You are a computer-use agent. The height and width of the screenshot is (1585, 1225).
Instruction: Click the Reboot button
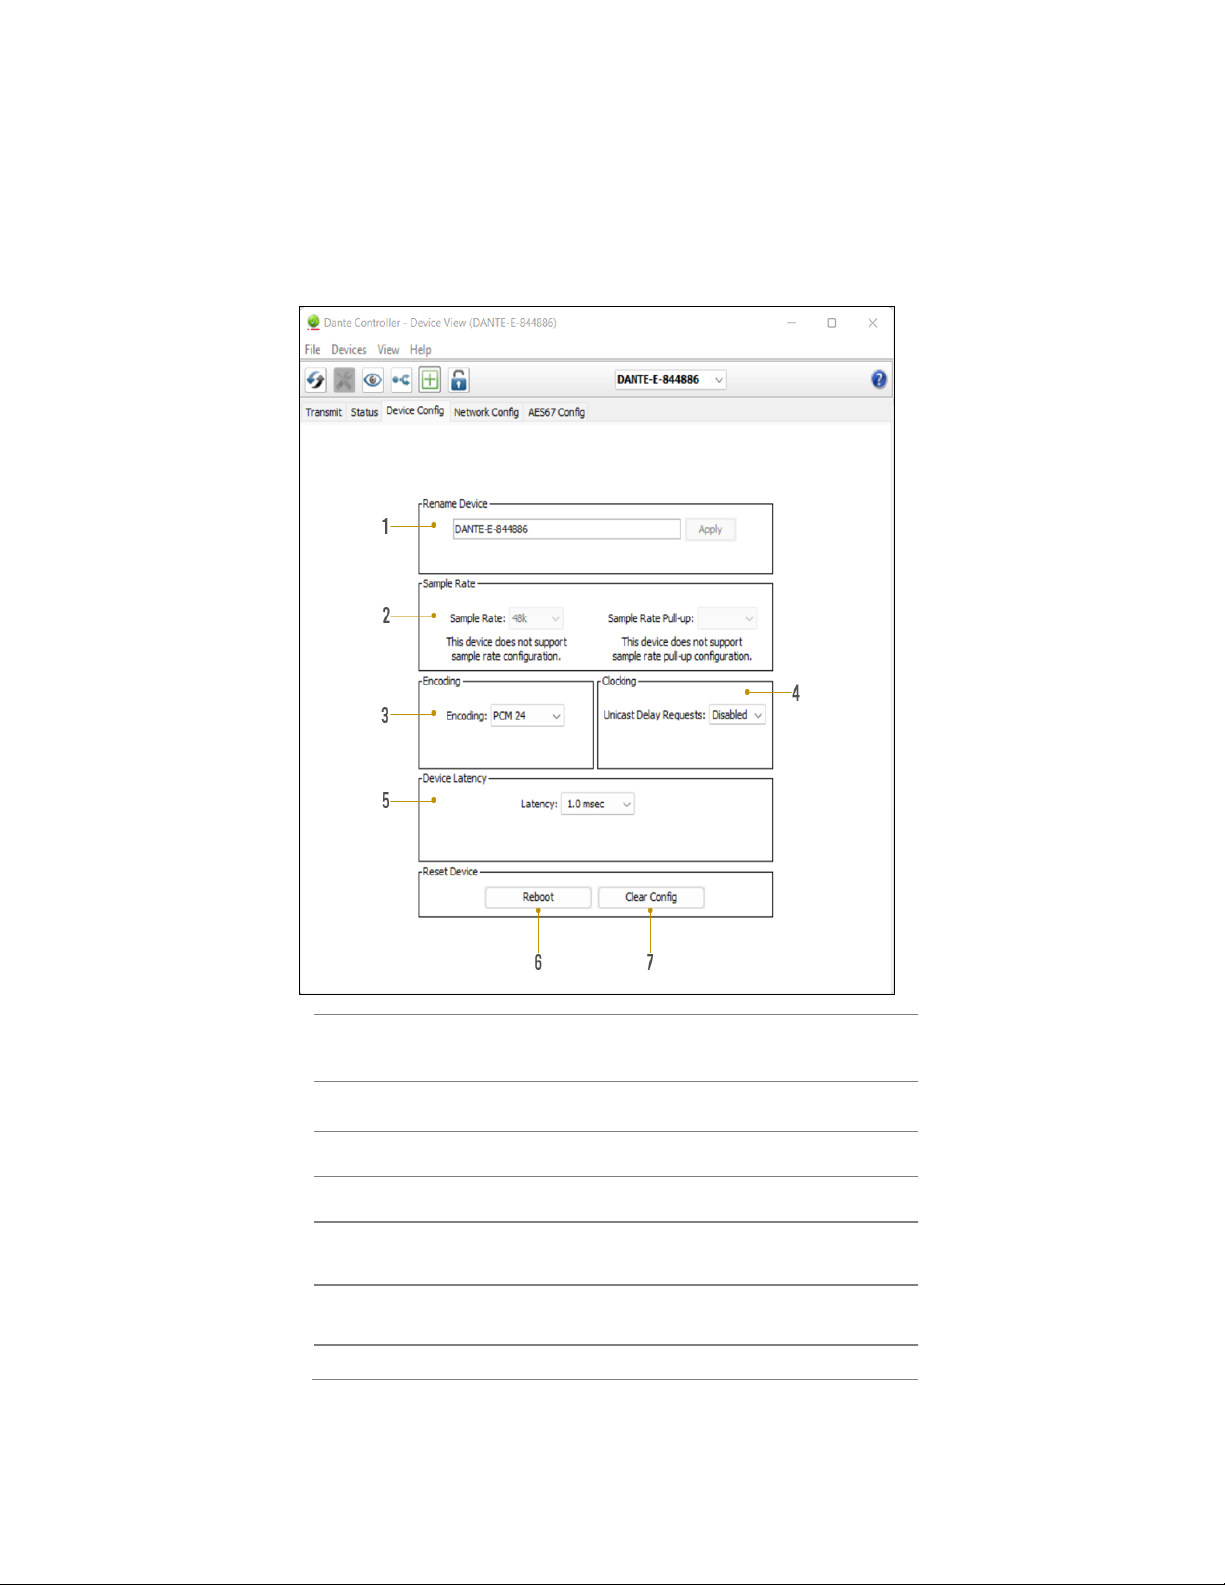(x=538, y=897)
